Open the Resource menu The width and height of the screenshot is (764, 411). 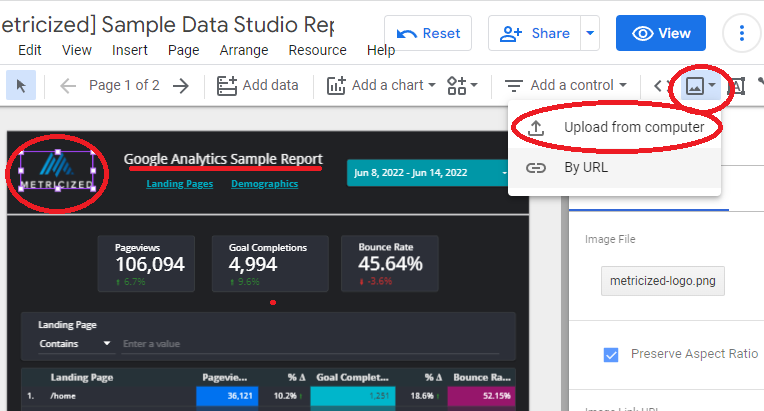click(317, 50)
